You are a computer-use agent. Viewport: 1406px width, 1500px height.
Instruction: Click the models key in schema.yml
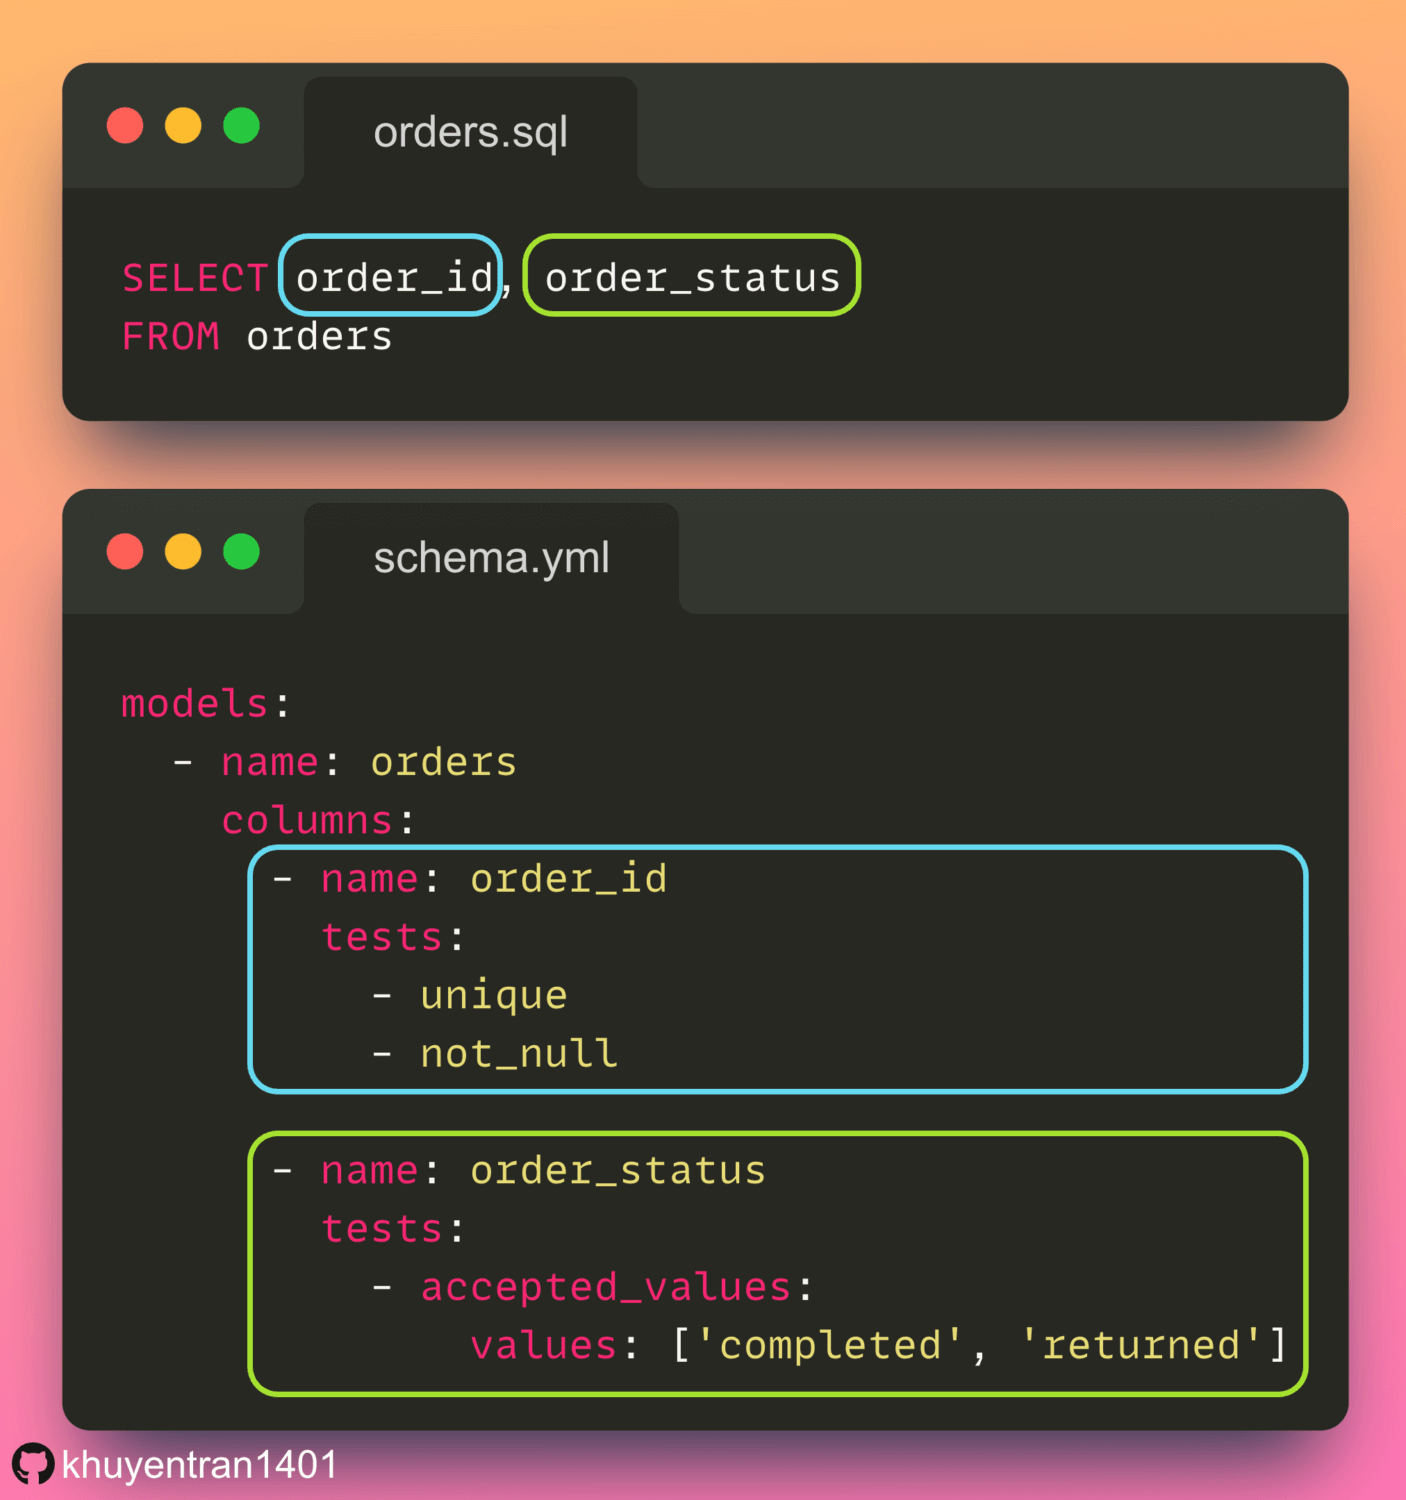(x=195, y=704)
